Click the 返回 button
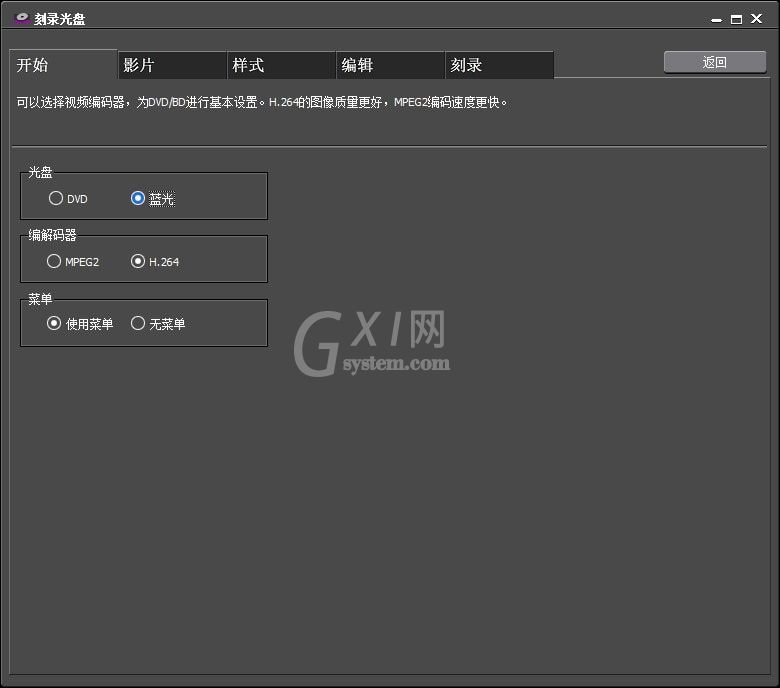This screenshot has height=688, width=780. [715, 62]
